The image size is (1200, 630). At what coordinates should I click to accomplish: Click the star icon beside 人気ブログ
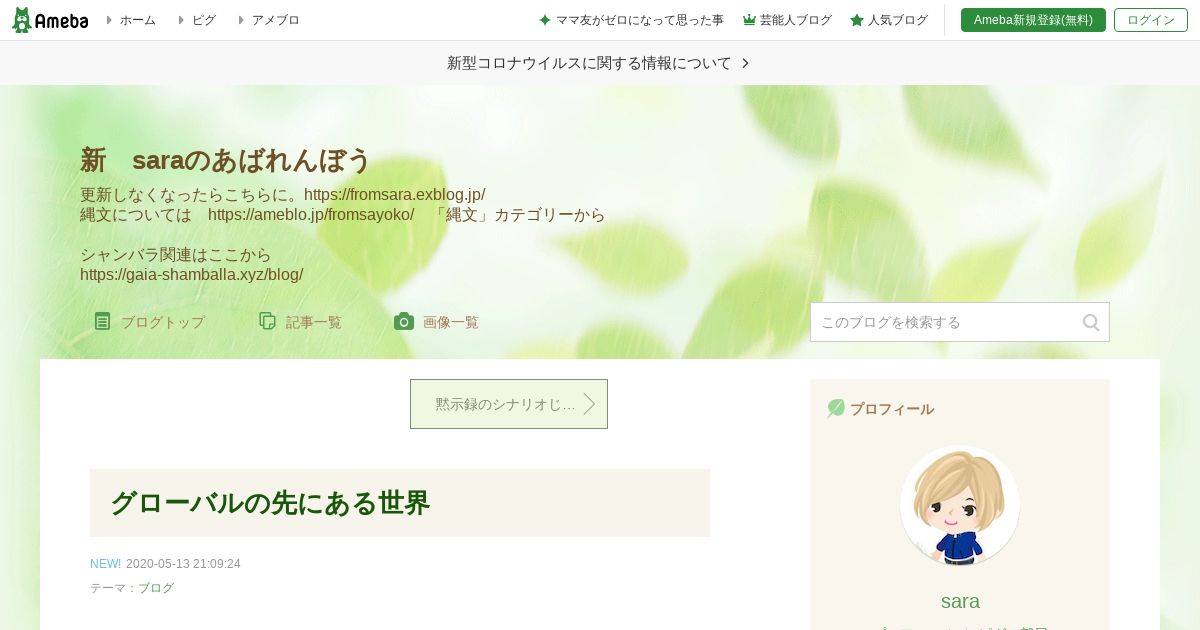857,20
